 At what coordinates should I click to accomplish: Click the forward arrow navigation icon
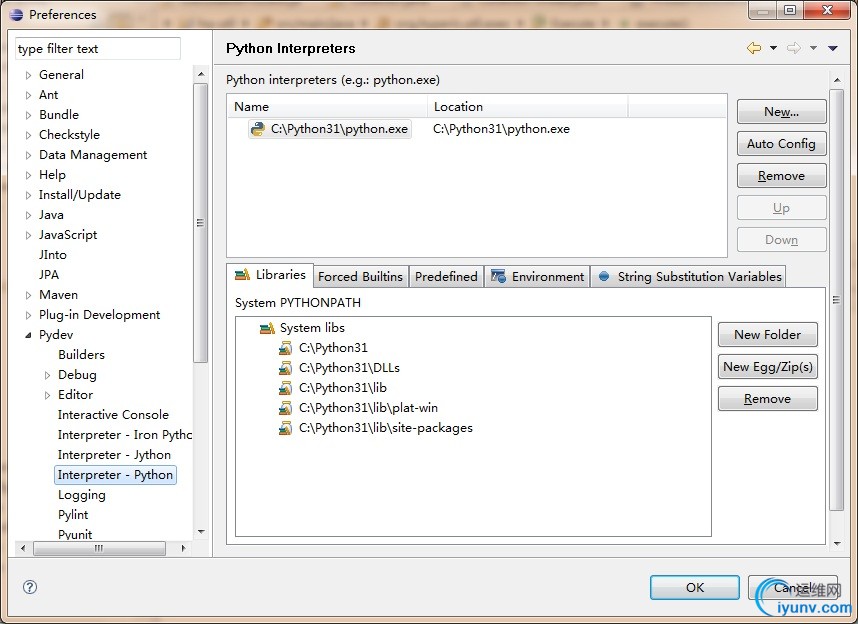[793, 48]
